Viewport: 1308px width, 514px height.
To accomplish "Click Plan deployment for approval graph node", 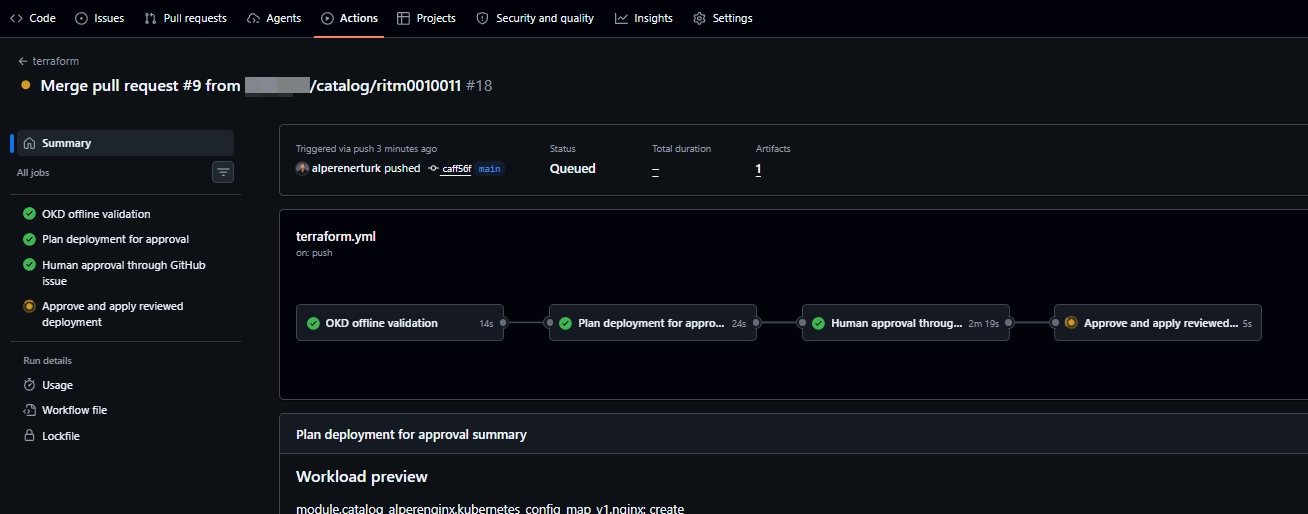I will click(x=653, y=323).
